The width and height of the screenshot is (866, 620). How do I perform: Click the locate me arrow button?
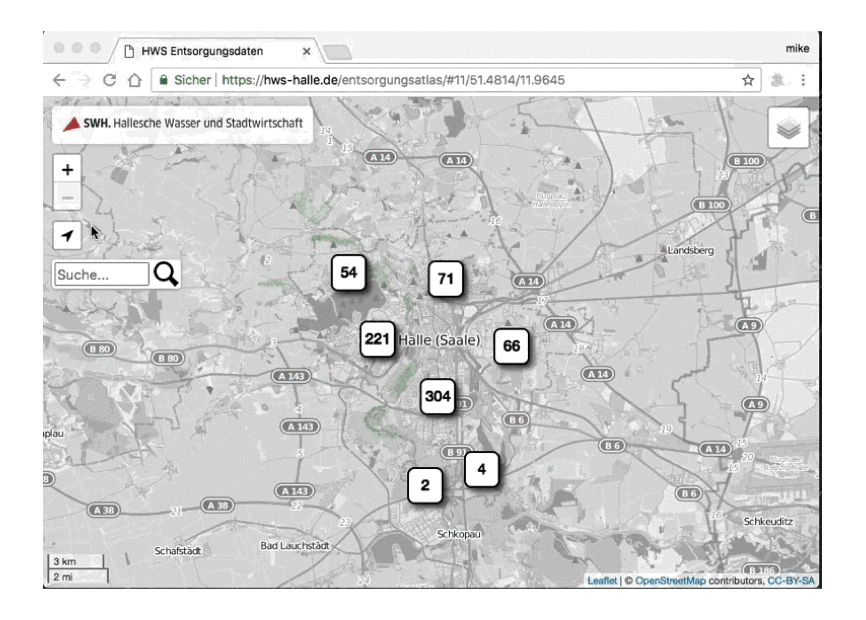point(67,235)
